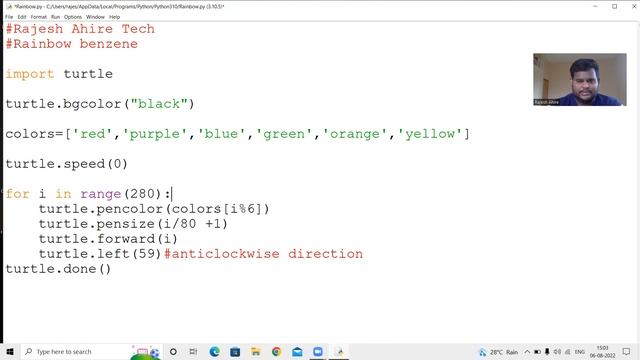
Task: Switch to Zoom app on taskbar
Action: click(318, 351)
